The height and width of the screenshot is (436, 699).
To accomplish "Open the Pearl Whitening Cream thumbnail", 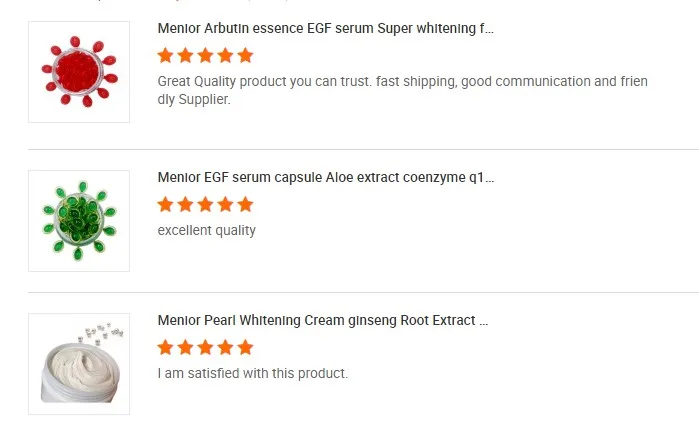I will pyautogui.click(x=79, y=364).
